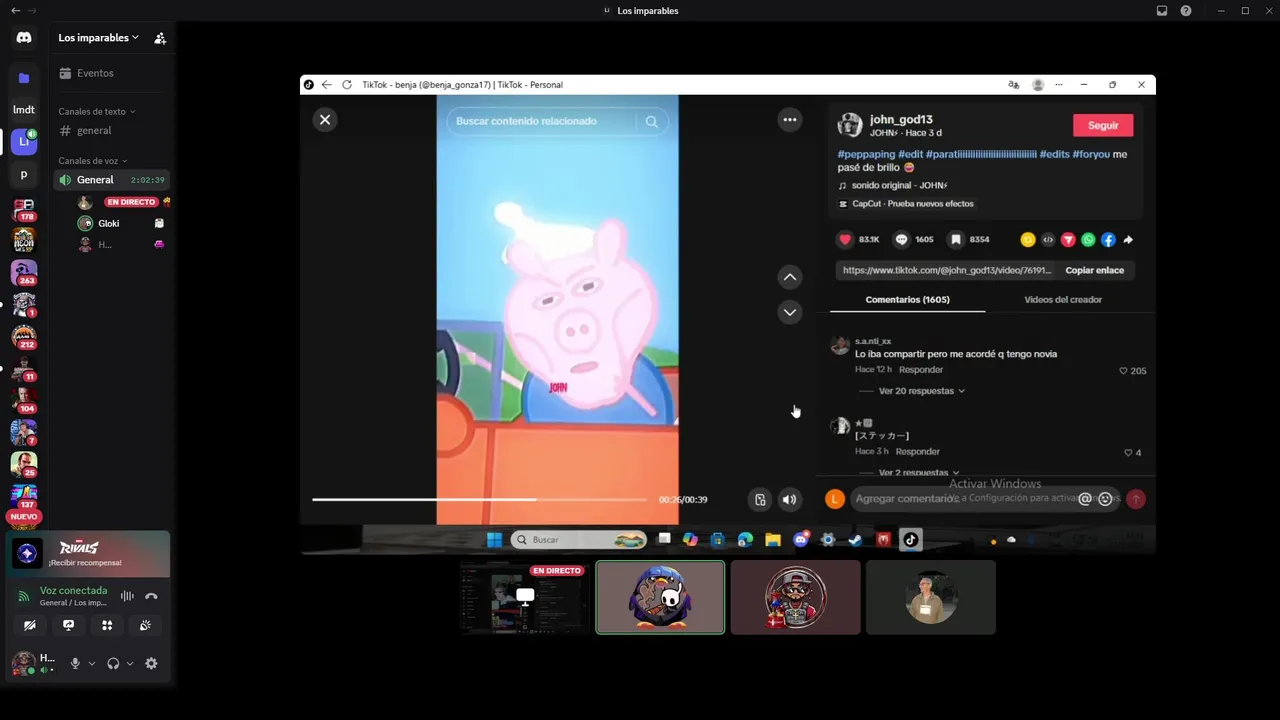Share the video to Facebook
This screenshot has width=1280, height=720.
click(1108, 240)
